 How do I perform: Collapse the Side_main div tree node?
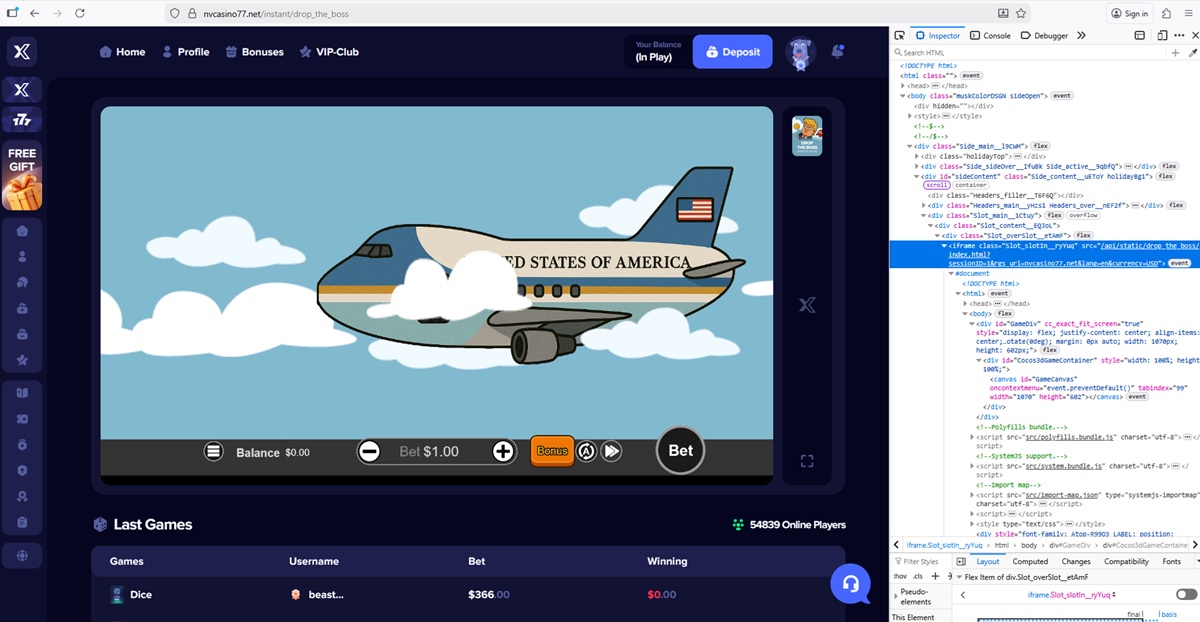pos(910,146)
